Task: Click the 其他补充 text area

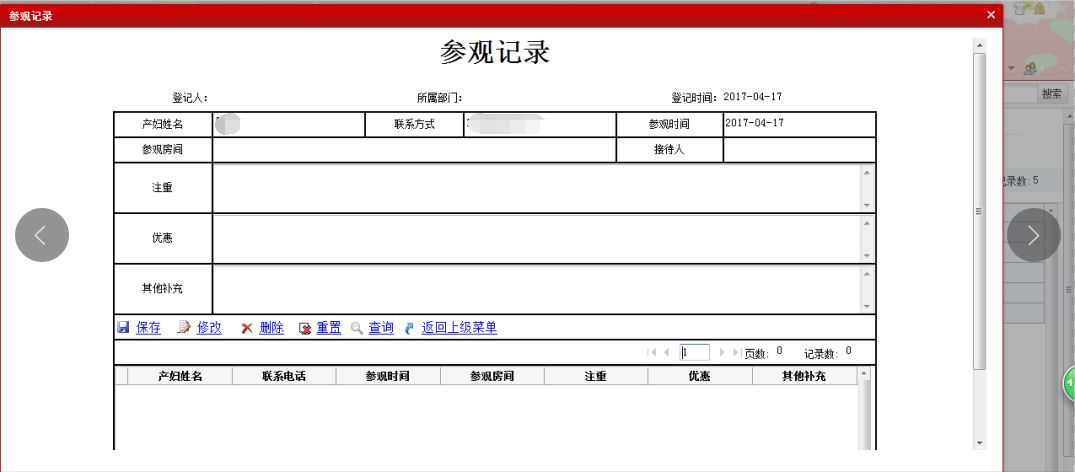Action: [537, 289]
